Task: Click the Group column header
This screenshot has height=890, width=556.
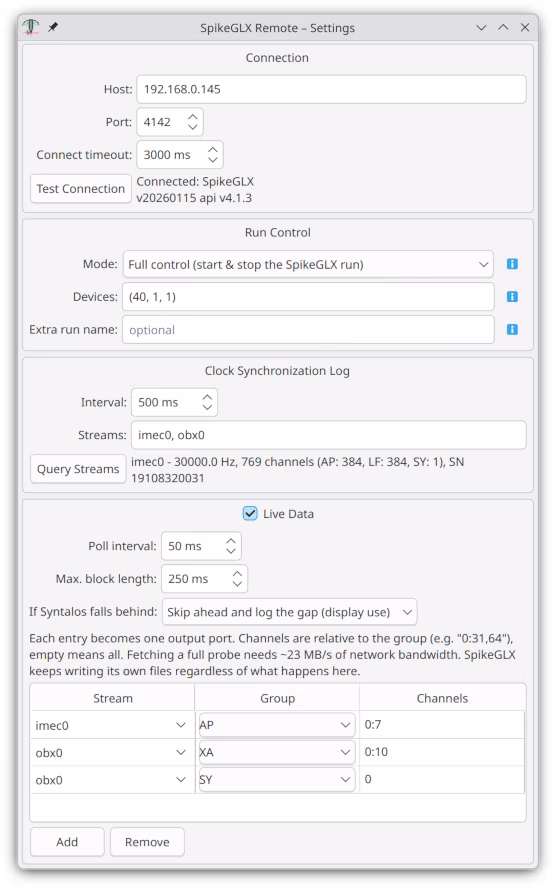Action: pos(277,698)
